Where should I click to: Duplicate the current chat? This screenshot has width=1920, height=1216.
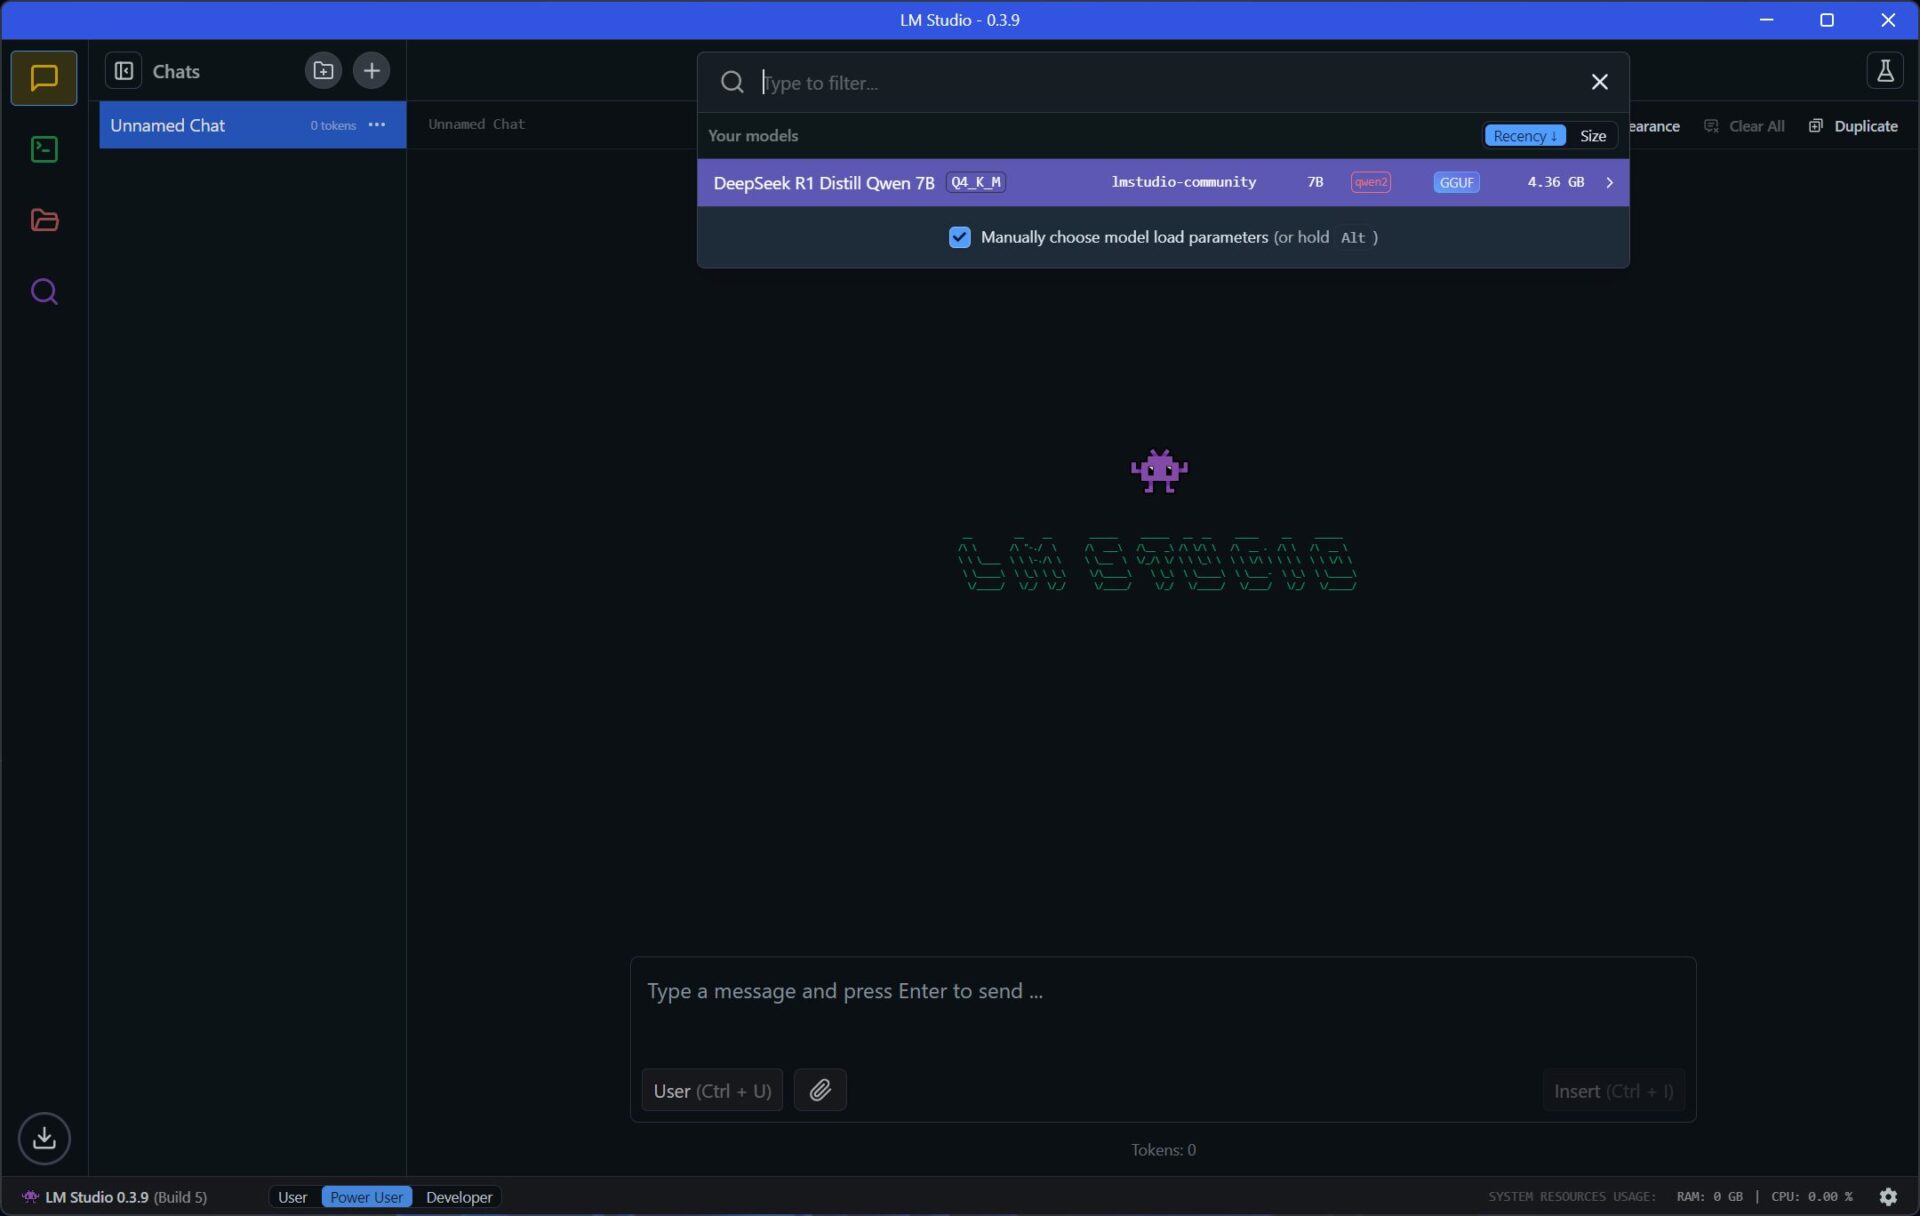tap(1853, 126)
